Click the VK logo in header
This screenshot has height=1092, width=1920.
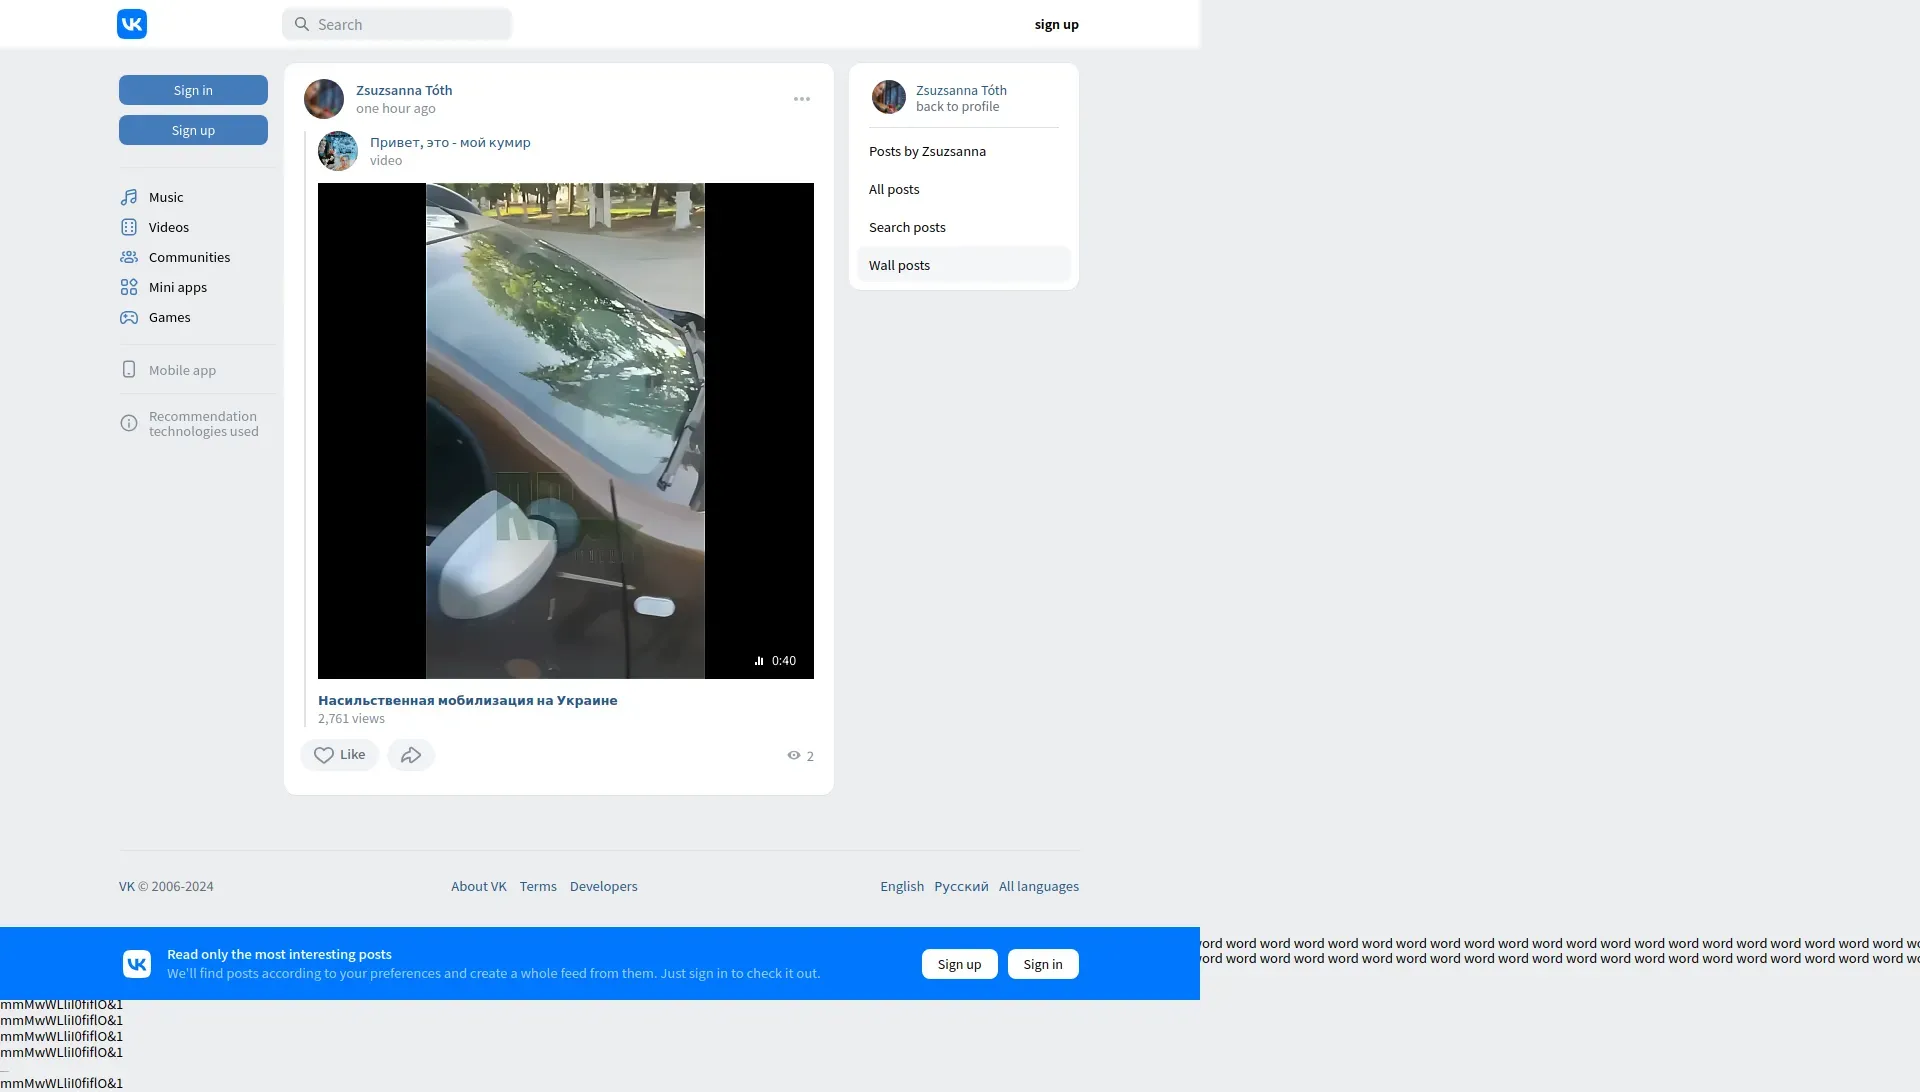pyautogui.click(x=132, y=24)
